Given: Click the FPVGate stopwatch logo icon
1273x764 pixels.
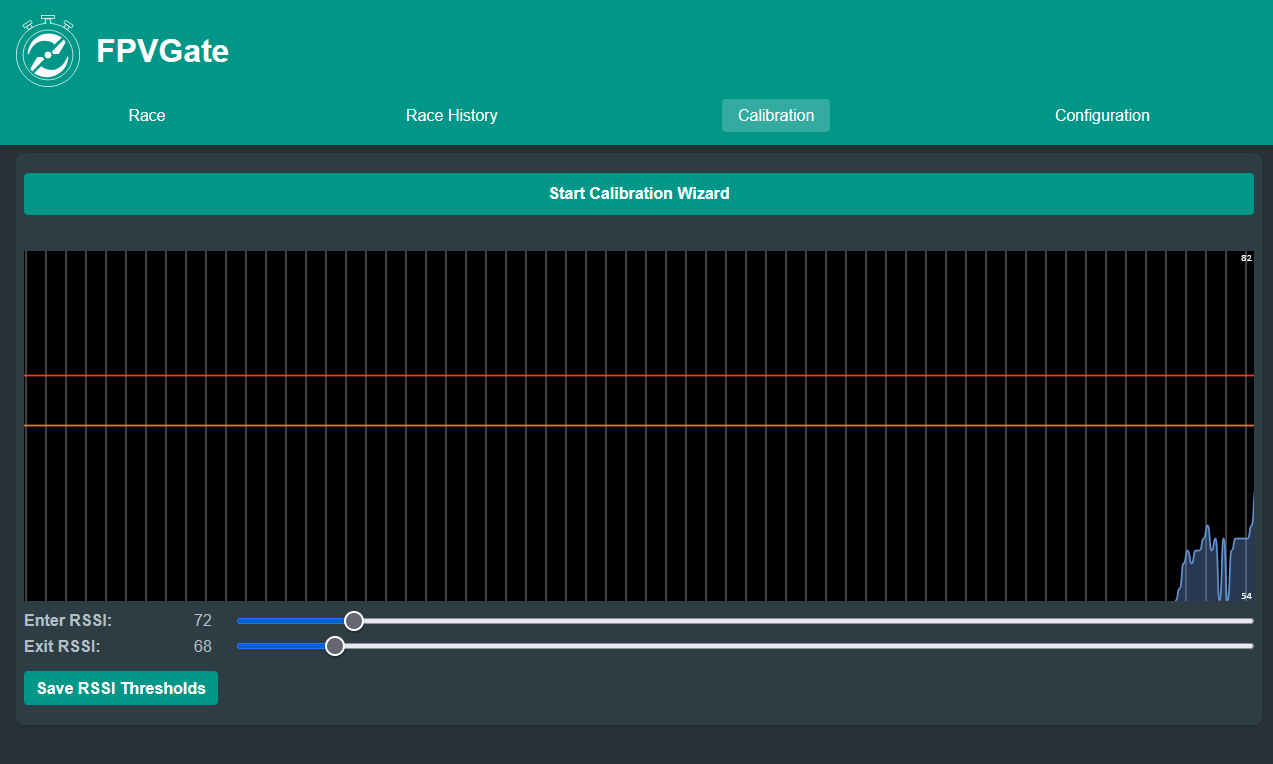Looking at the screenshot, I should tap(48, 49).
